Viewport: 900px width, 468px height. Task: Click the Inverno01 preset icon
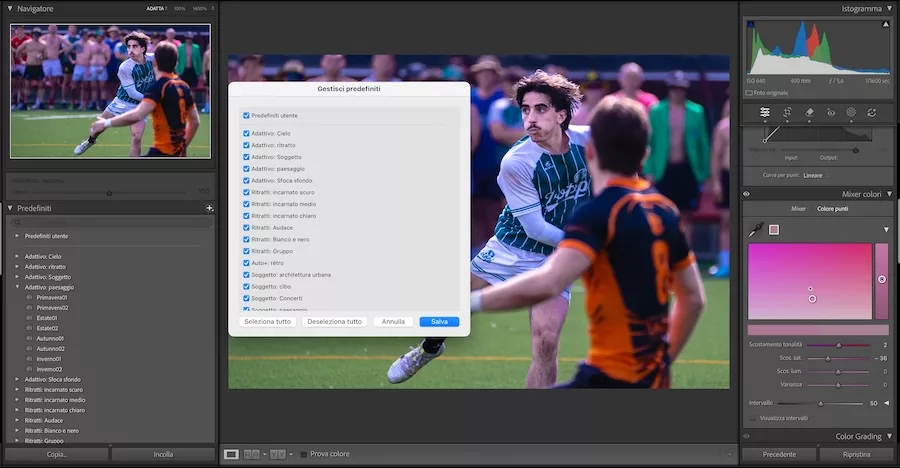pos(29,359)
